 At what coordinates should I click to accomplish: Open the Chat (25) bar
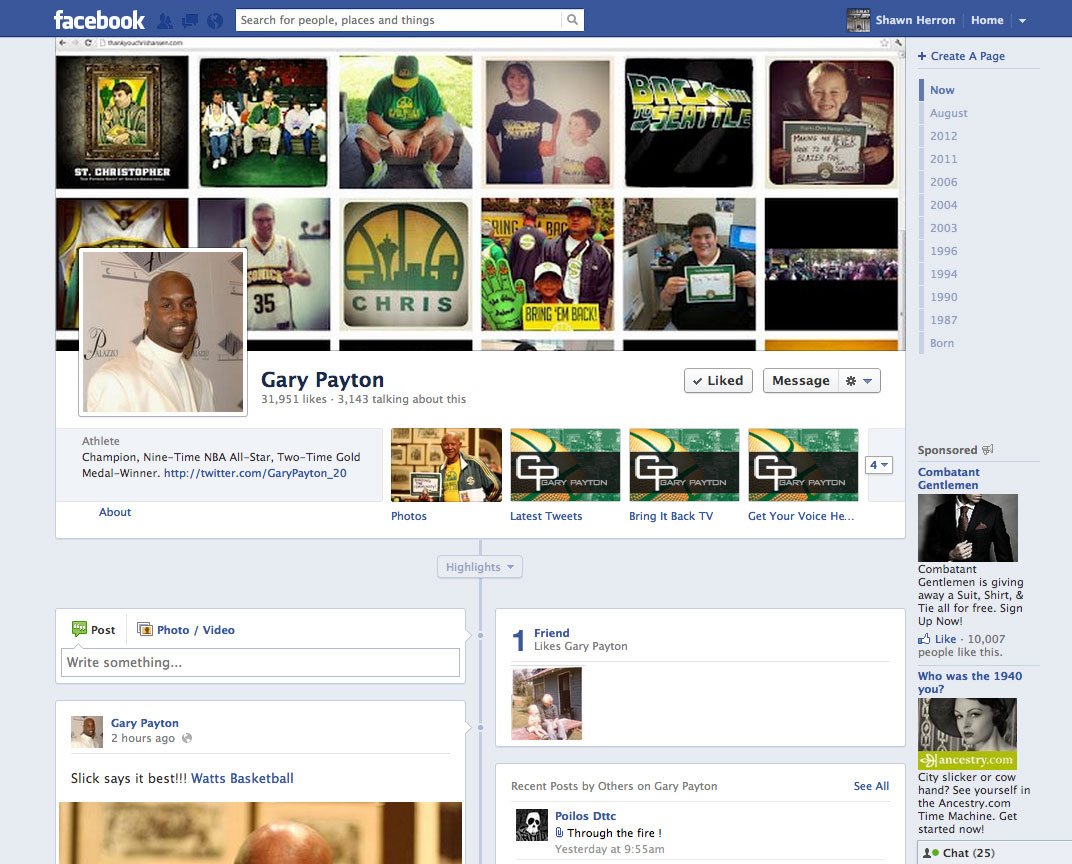(x=994, y=853)
